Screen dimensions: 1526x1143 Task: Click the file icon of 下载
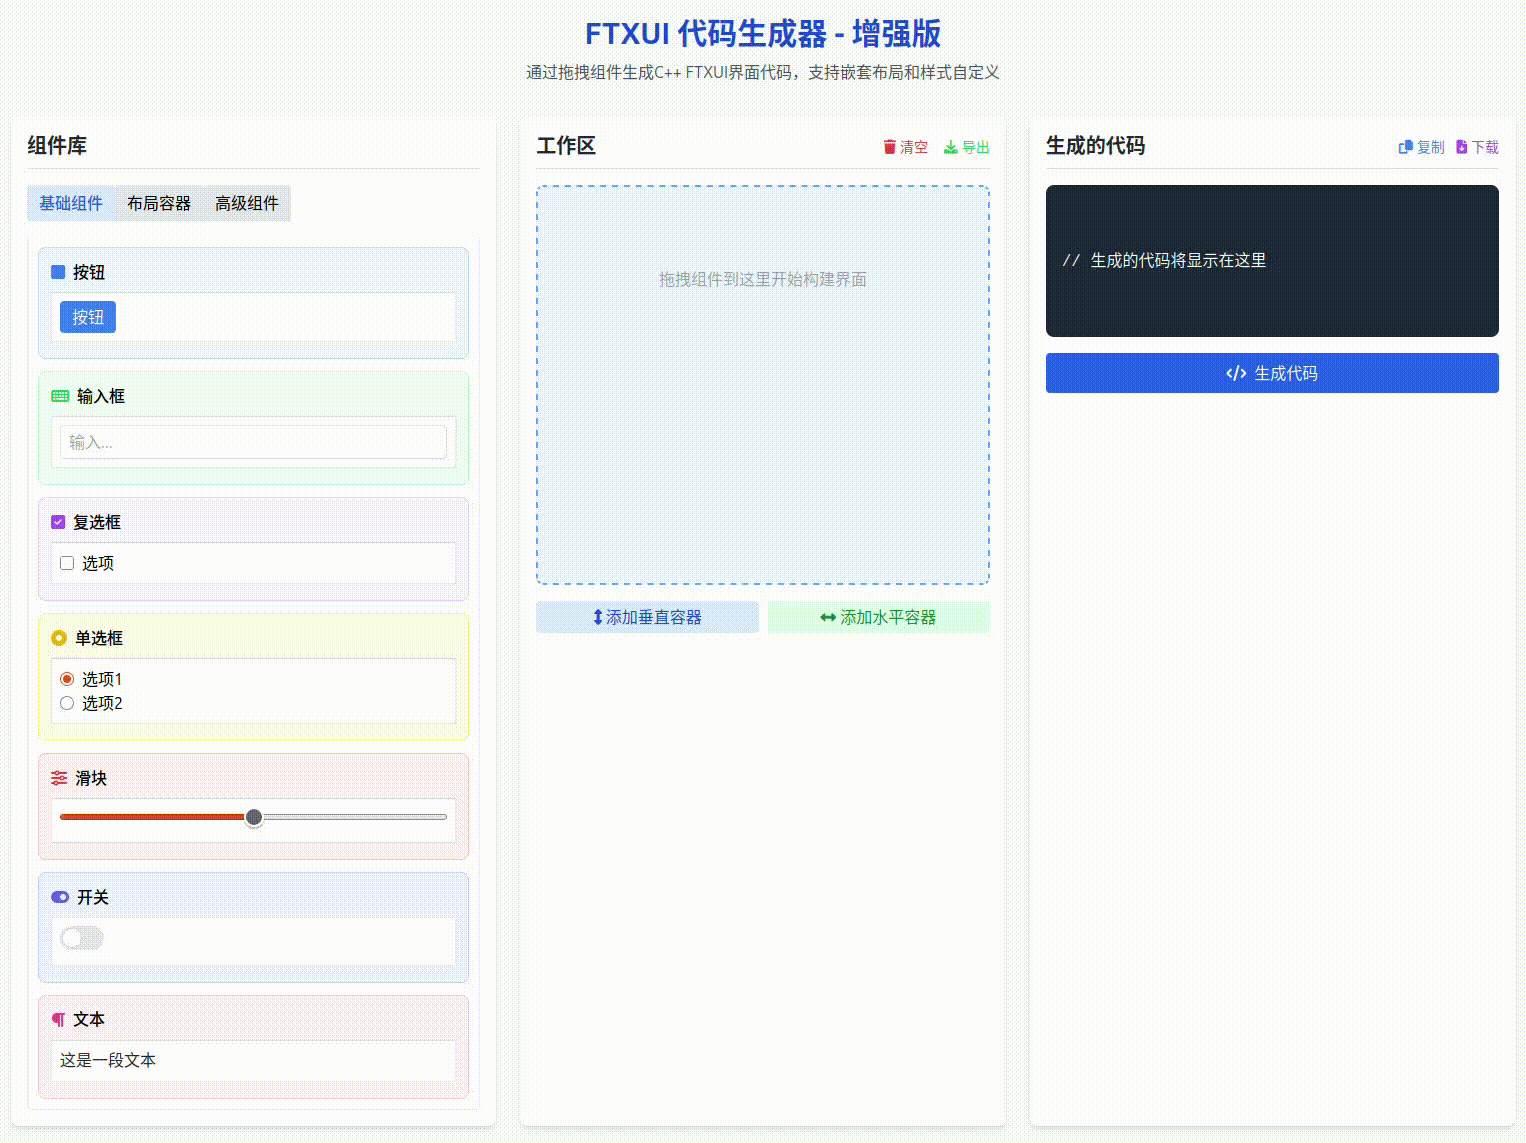[1461, 147]
